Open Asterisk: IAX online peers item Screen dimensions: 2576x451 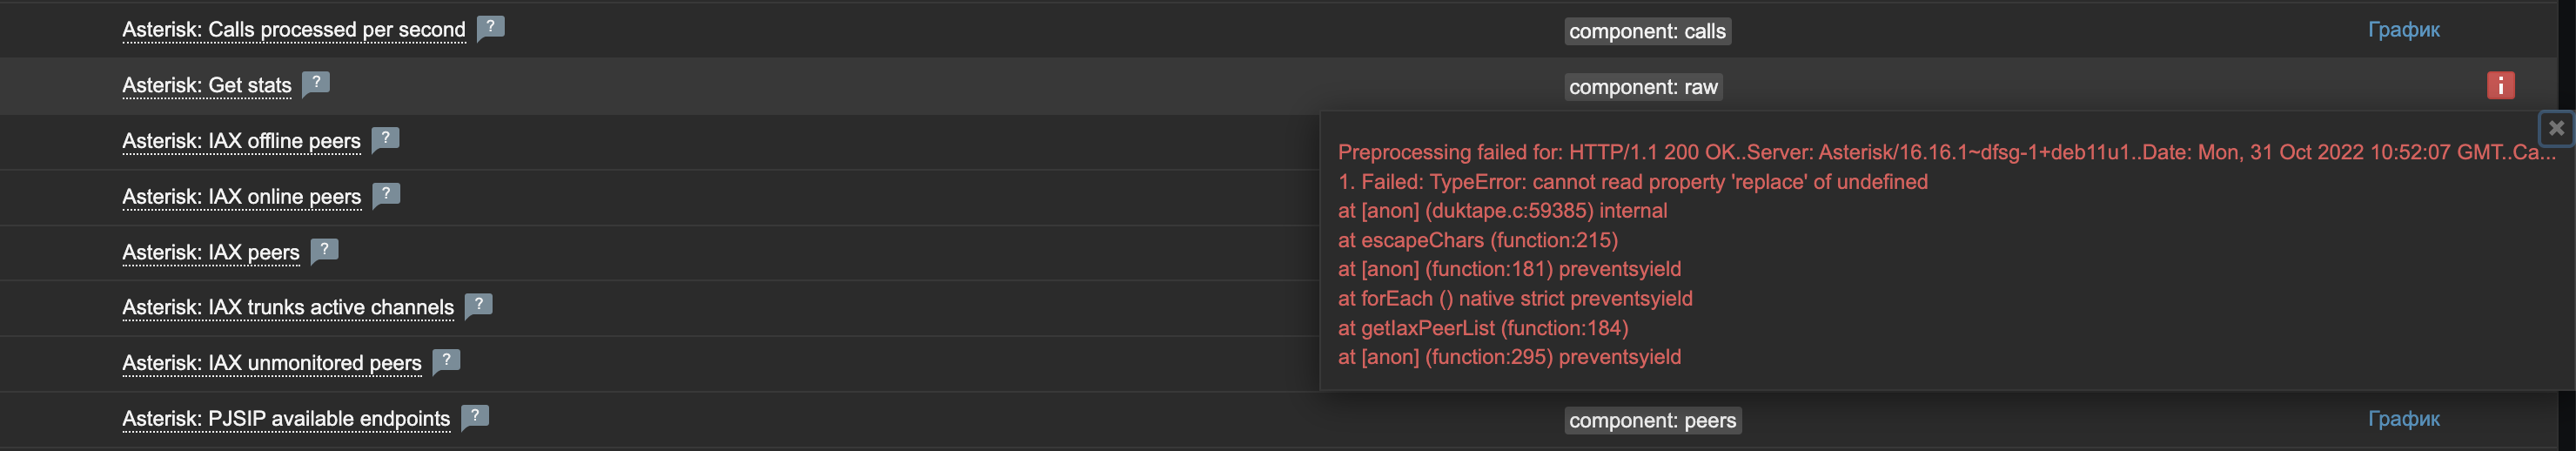[241, 197]
